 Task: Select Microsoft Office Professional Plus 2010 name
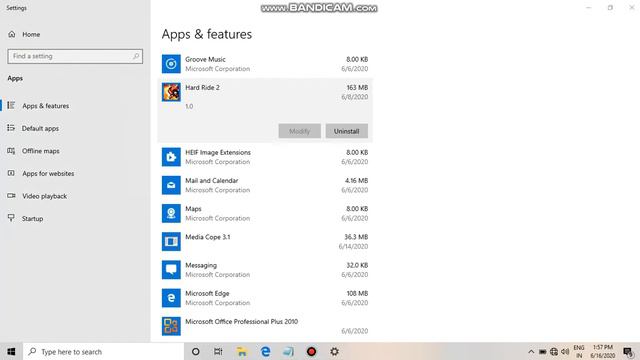point(242,321)
